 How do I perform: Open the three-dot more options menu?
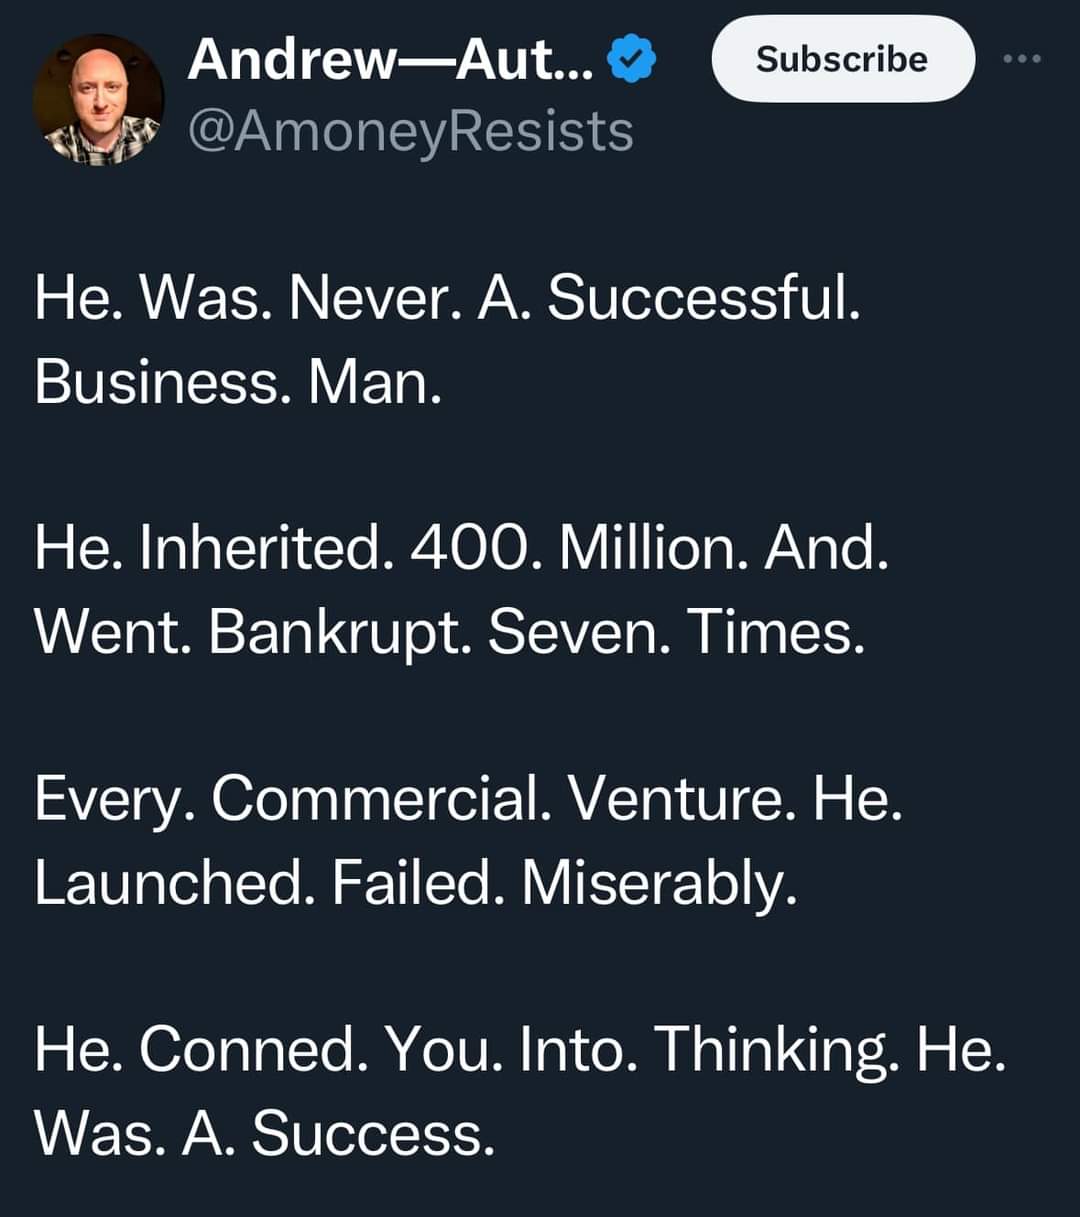(x=1022, y=60)
